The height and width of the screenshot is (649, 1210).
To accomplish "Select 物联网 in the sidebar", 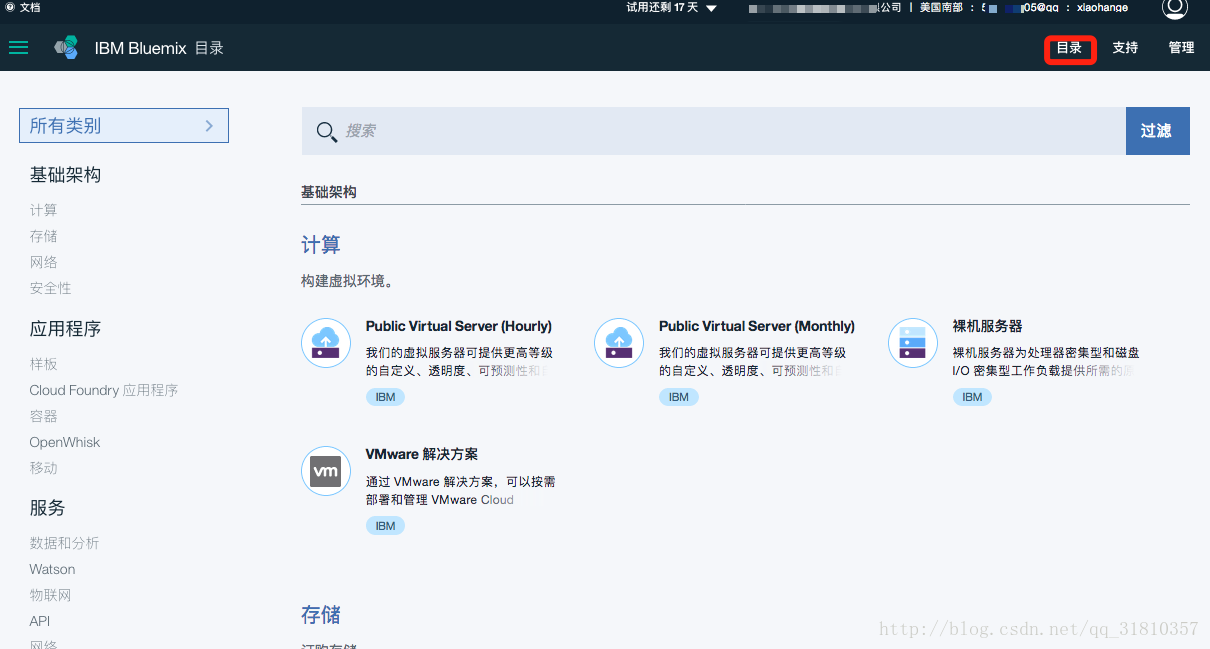I will pyautogui.click(x=51, y=595).
